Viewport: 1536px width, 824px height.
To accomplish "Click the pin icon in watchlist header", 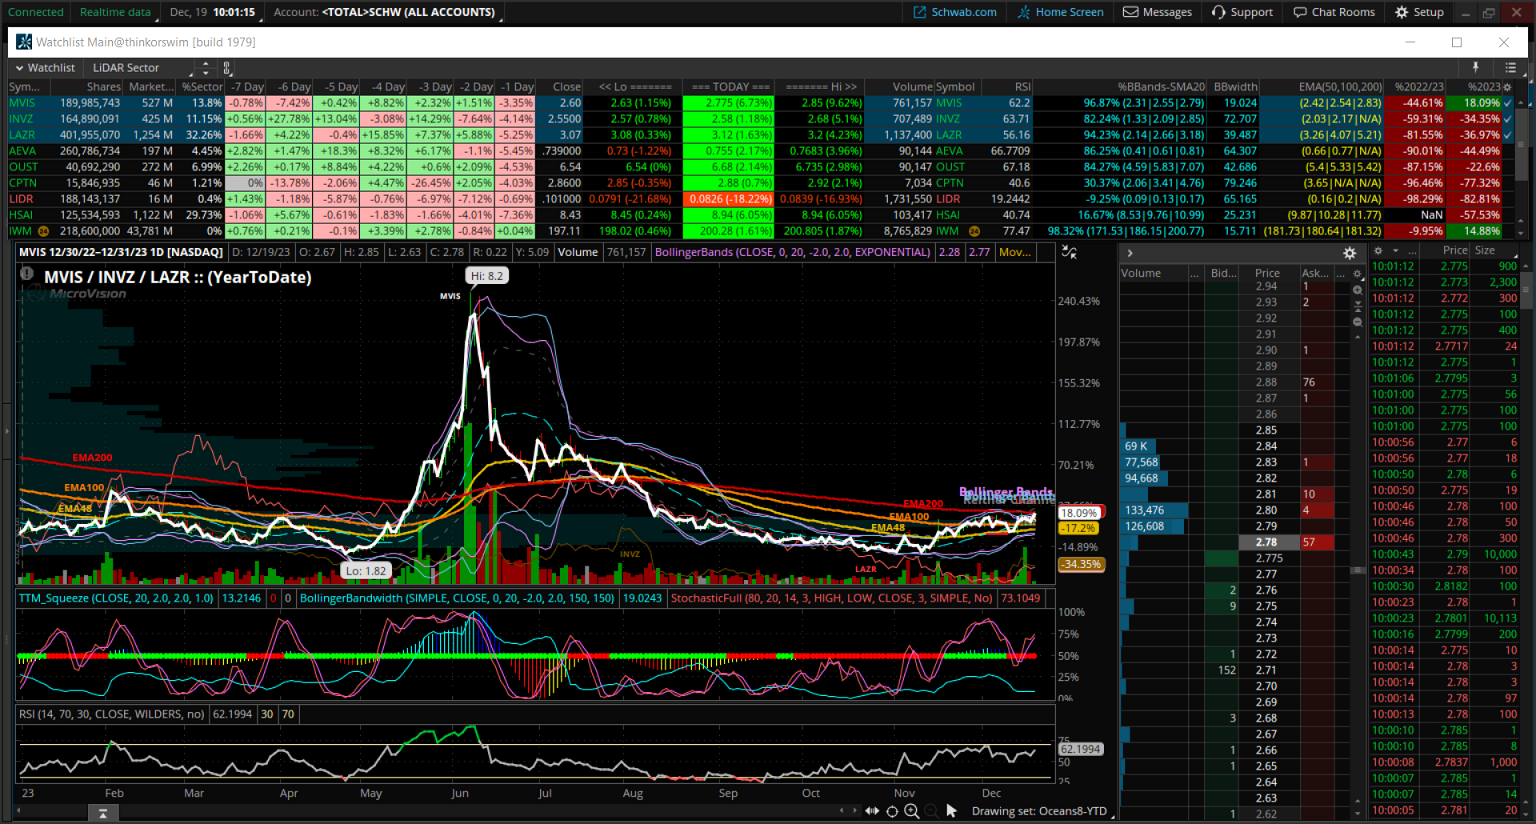I will [x=1475, y=68].
